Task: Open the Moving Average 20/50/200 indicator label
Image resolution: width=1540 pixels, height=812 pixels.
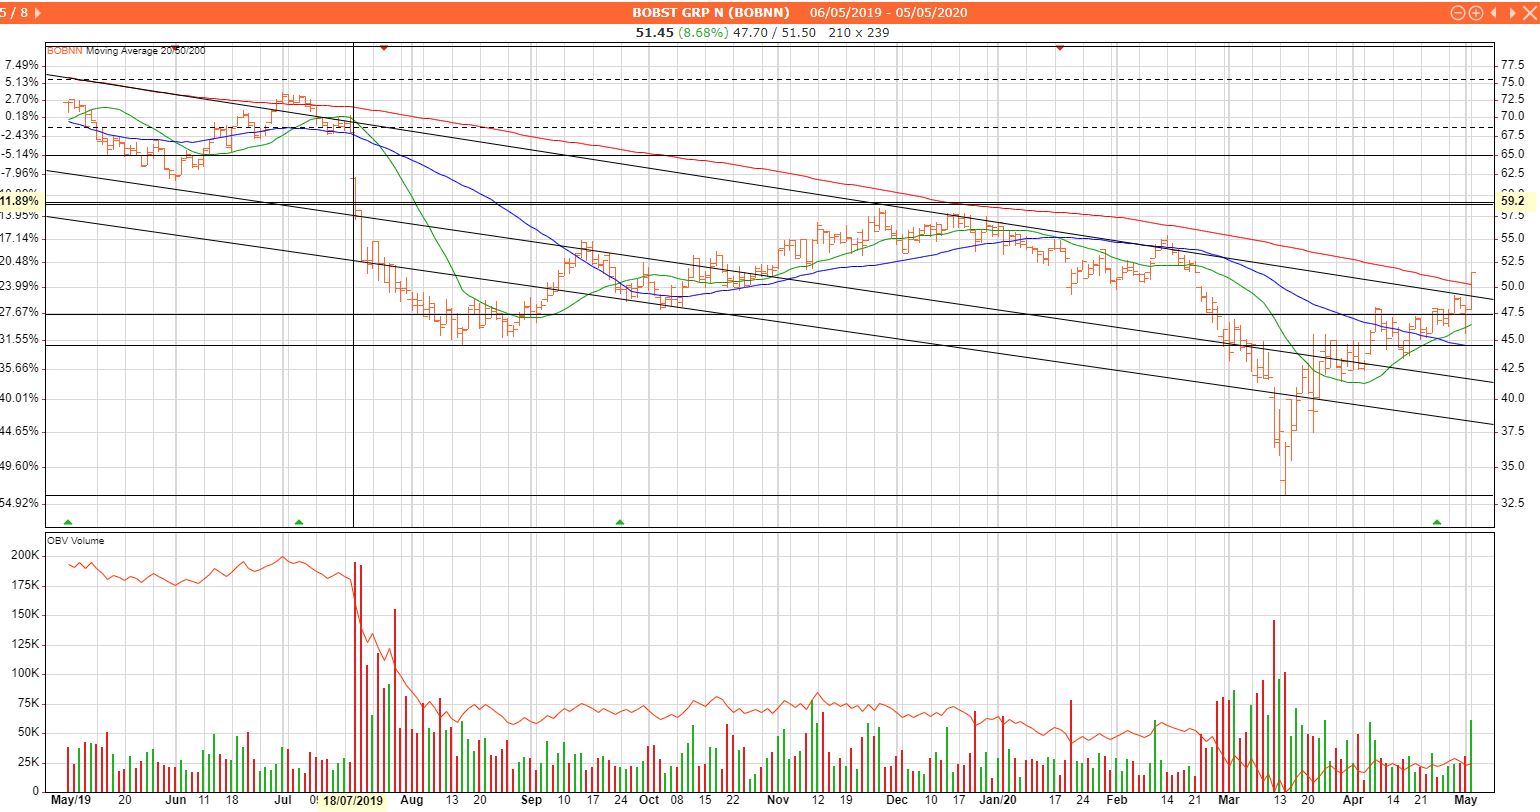Action: tap(146, 51)
